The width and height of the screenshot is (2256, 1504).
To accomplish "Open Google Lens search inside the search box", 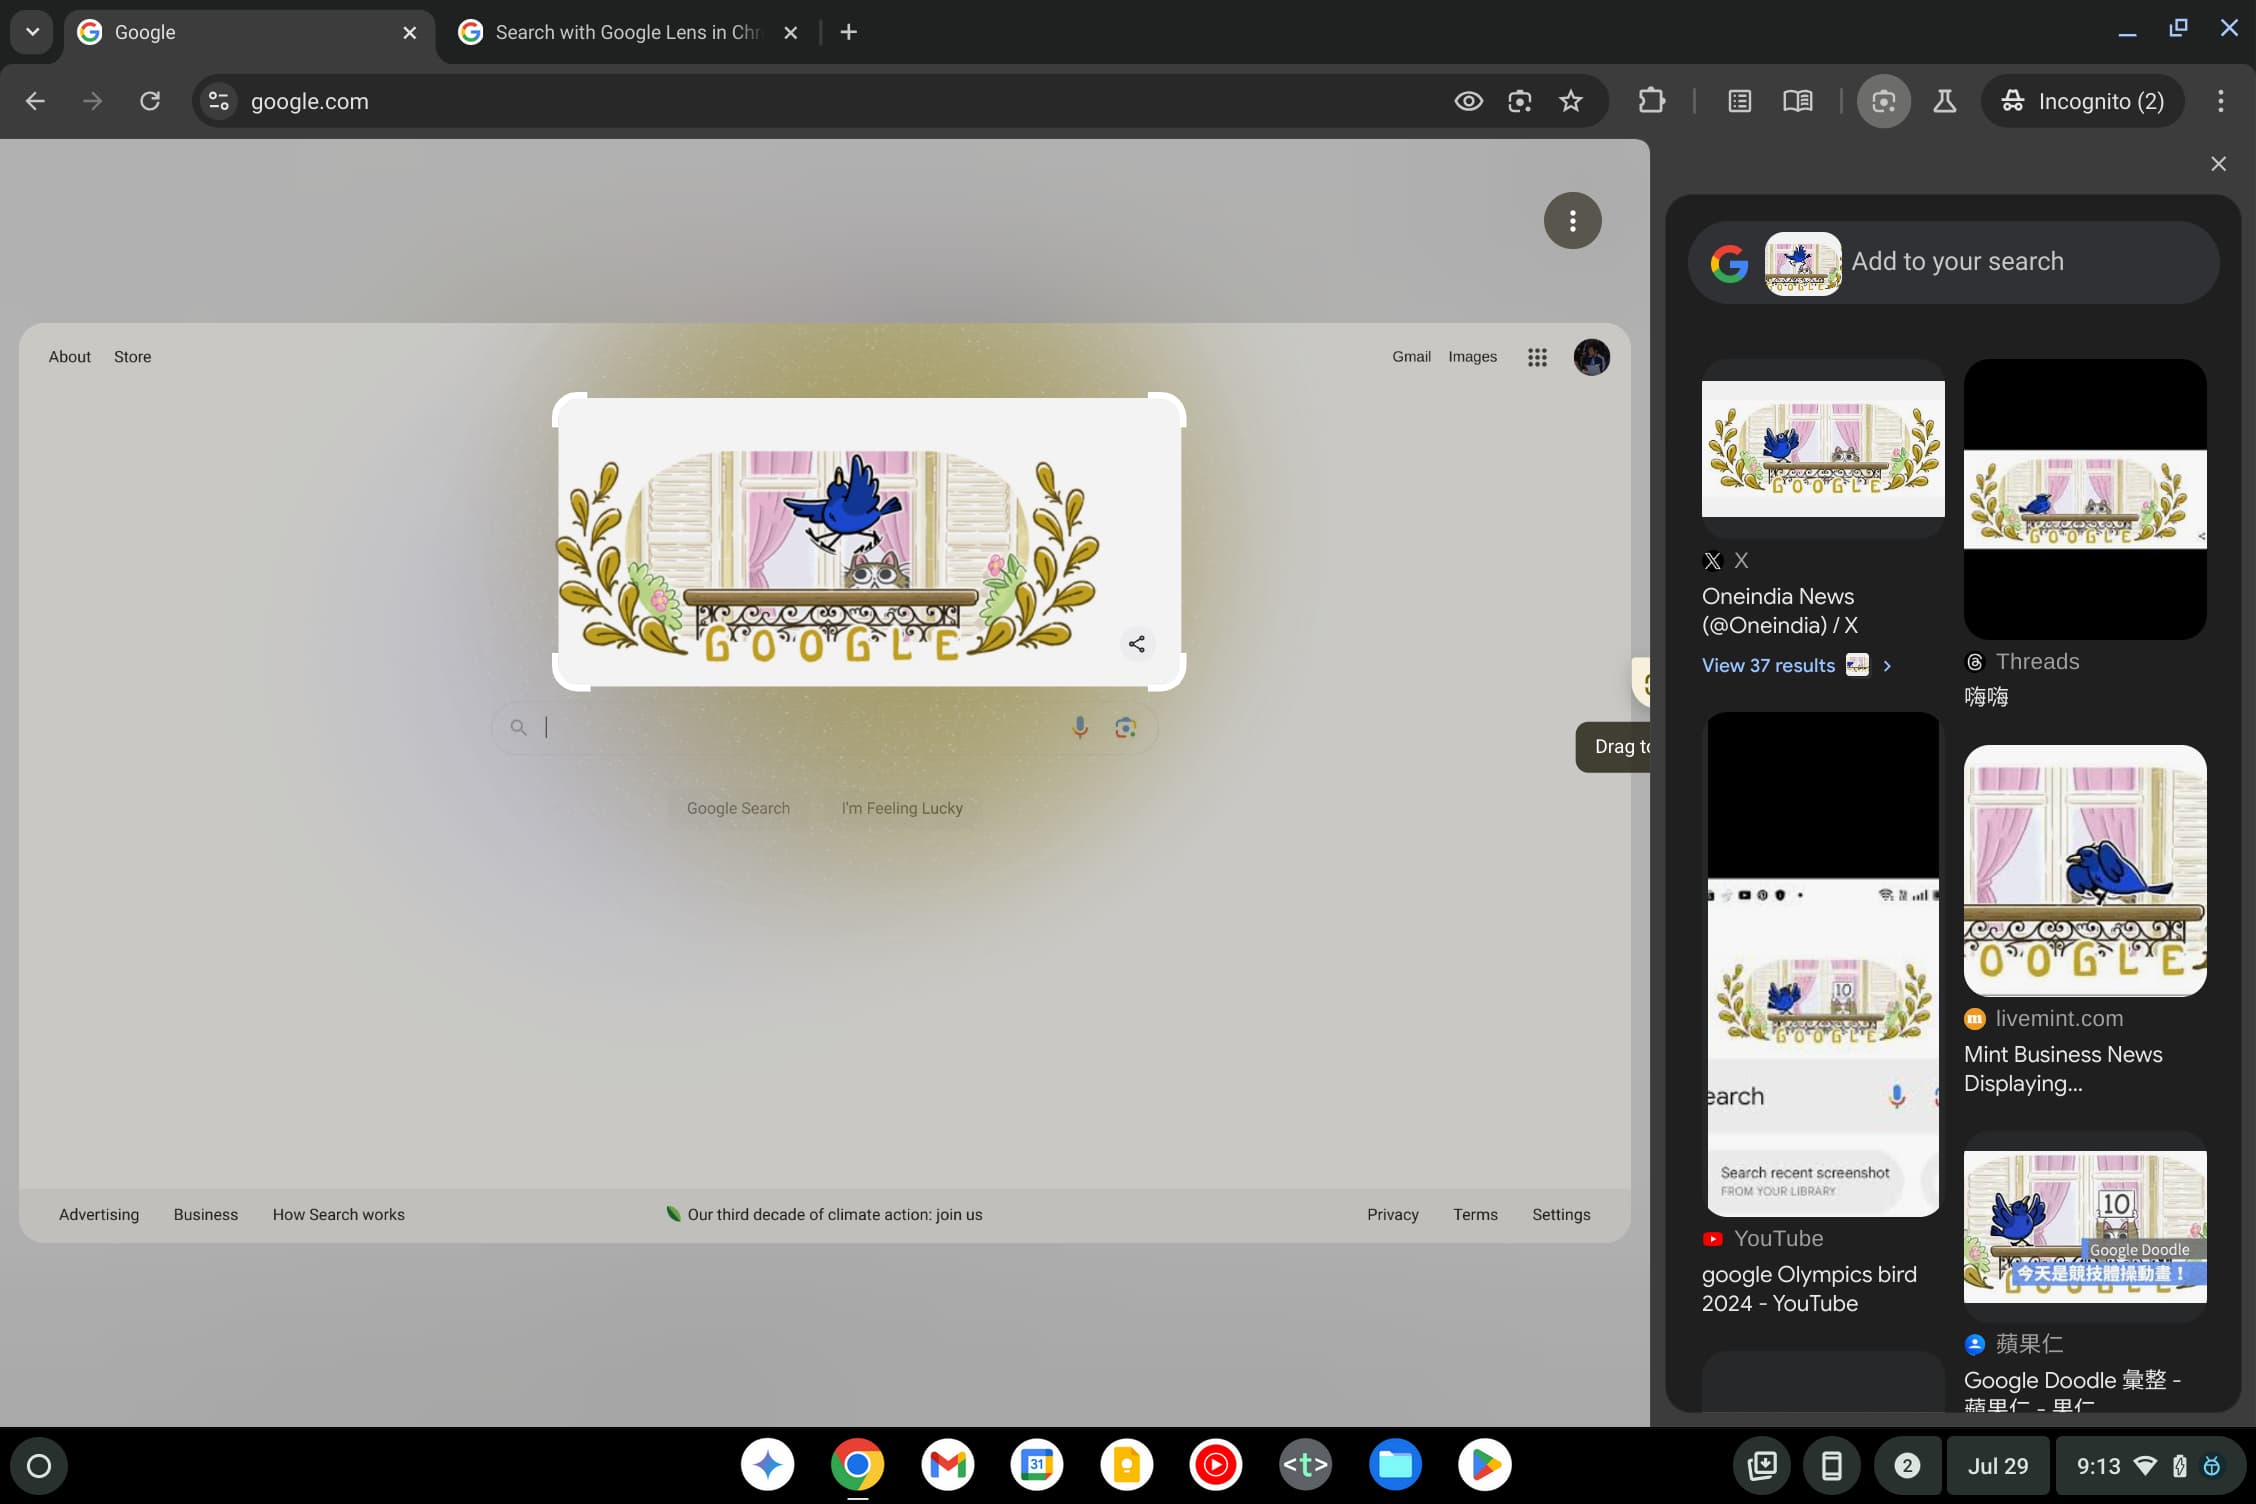I will pyautogui.click(x=1125, y=727).
